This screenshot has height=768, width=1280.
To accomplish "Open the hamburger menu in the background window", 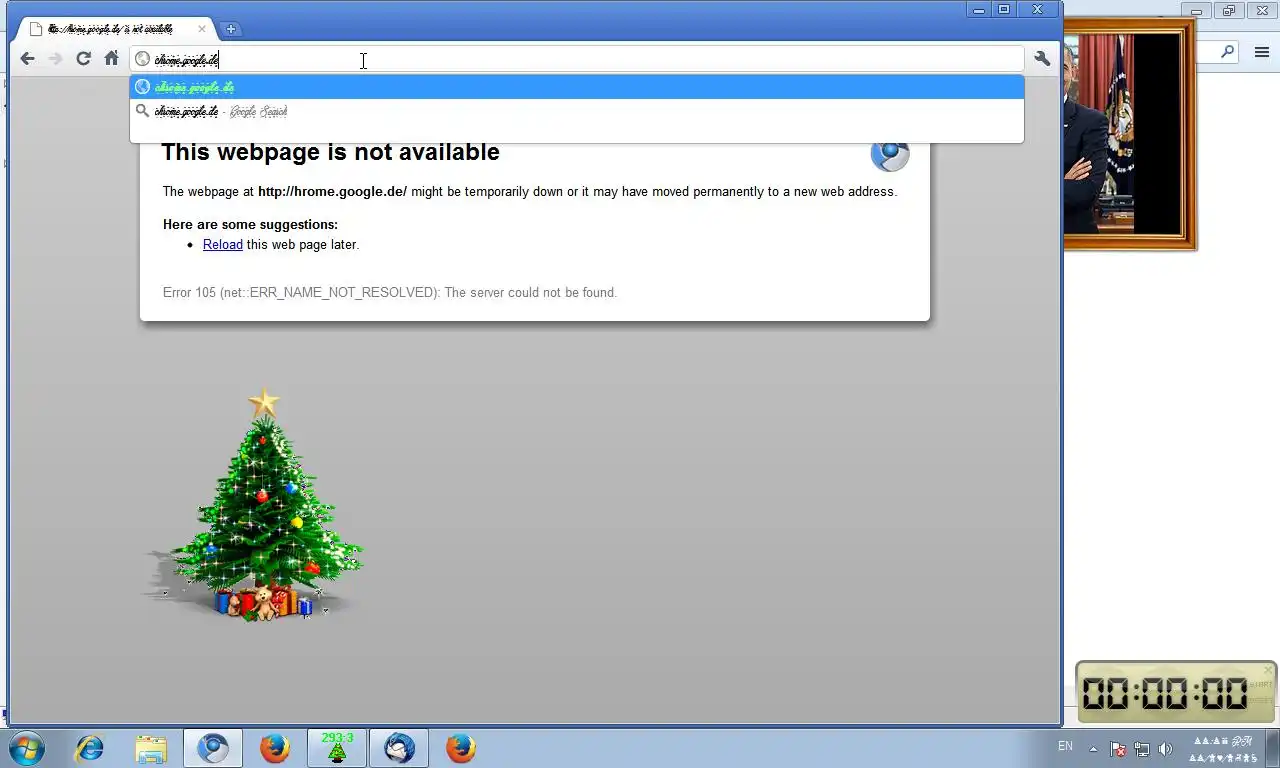I will pos(1262,52).
